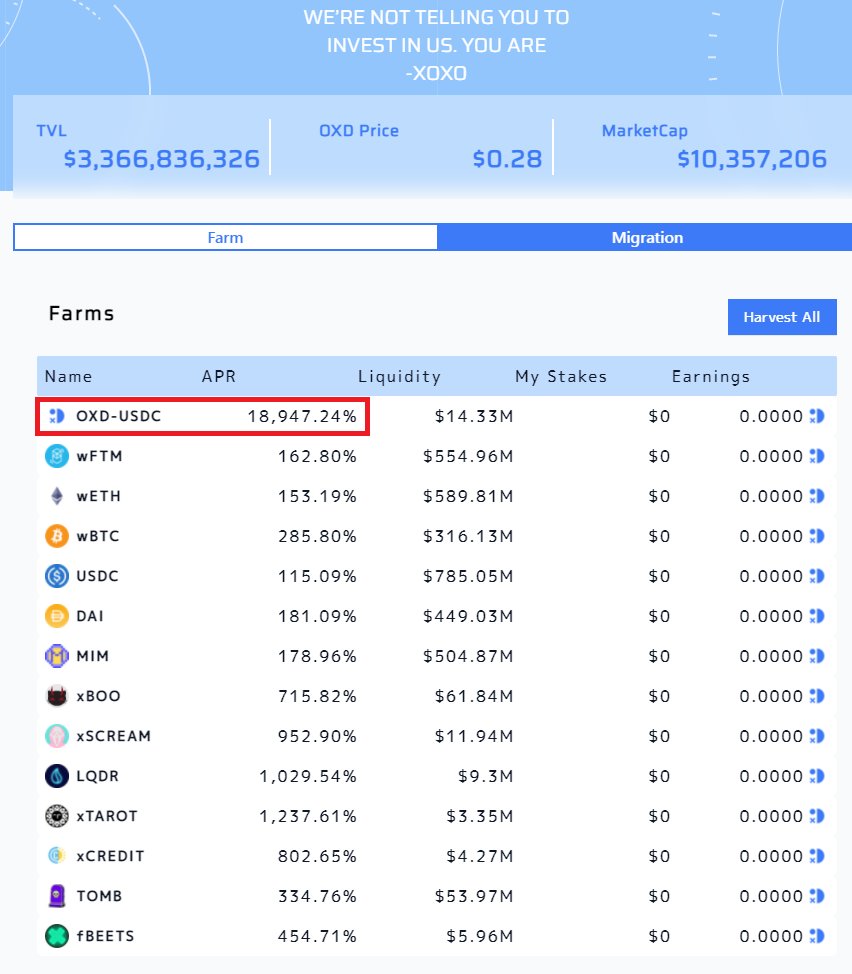This screenshot has width=852, height=974.
Task: Click the xSCREAM token icon
Action: [57, 735]
